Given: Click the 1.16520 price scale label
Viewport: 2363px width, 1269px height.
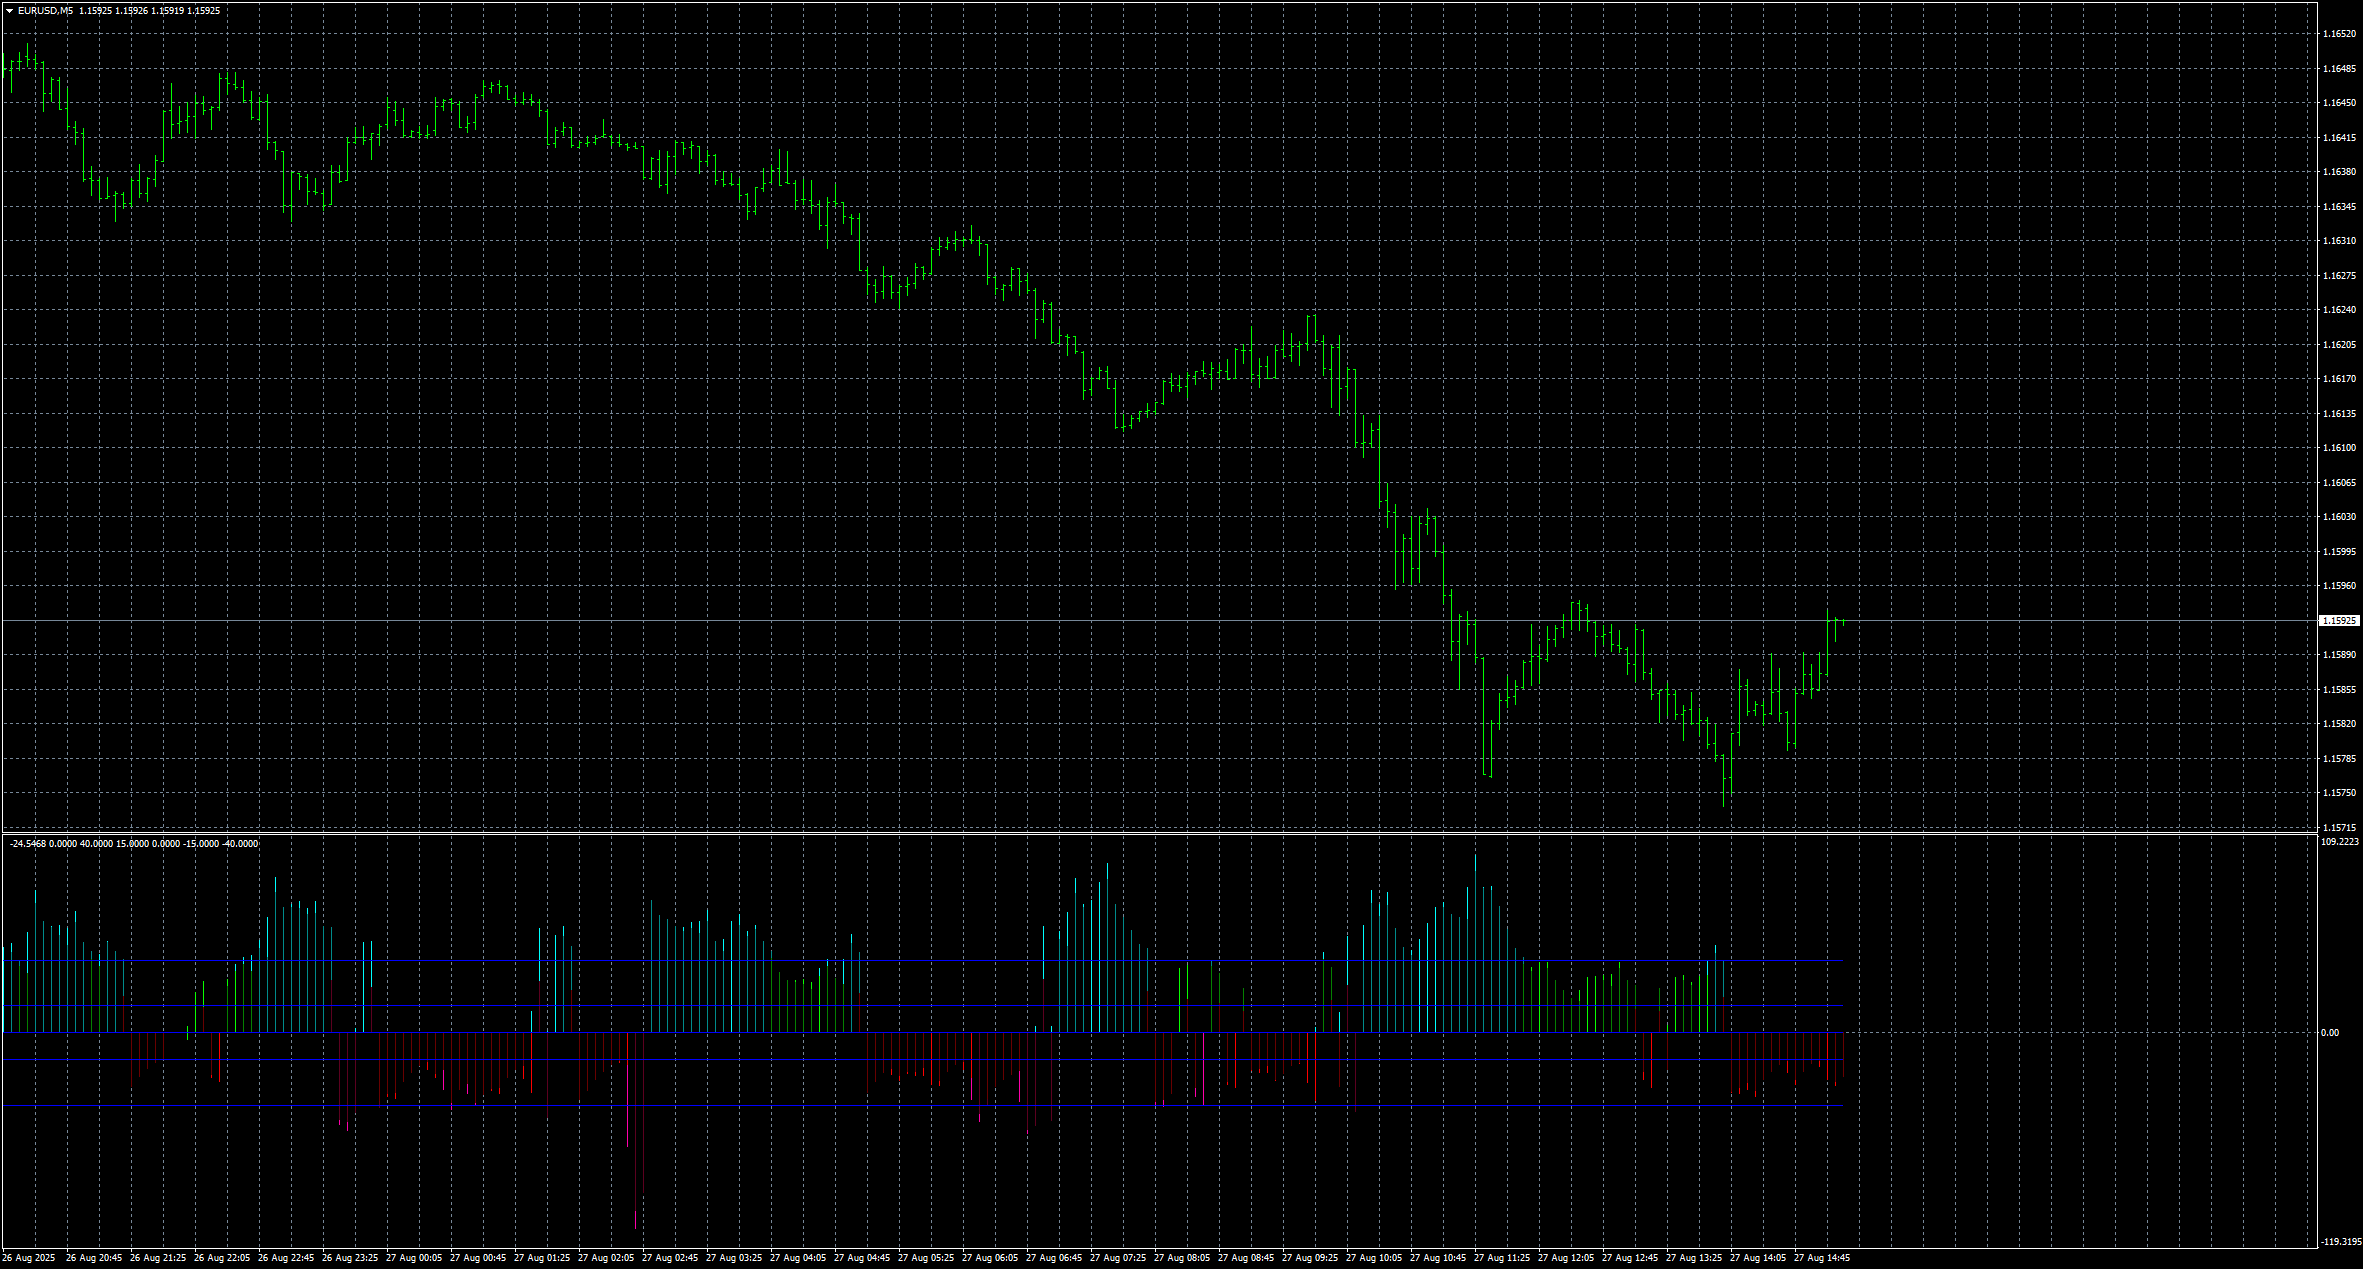Looking at the screenshot, I should coord(2338,34).
